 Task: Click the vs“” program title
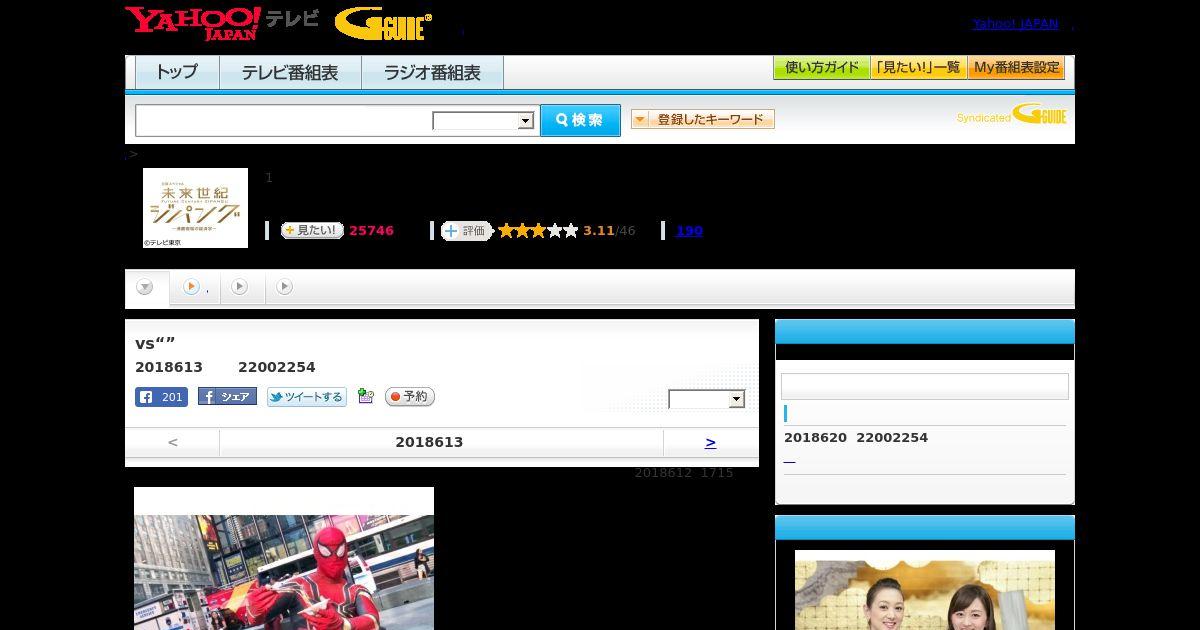156,343
